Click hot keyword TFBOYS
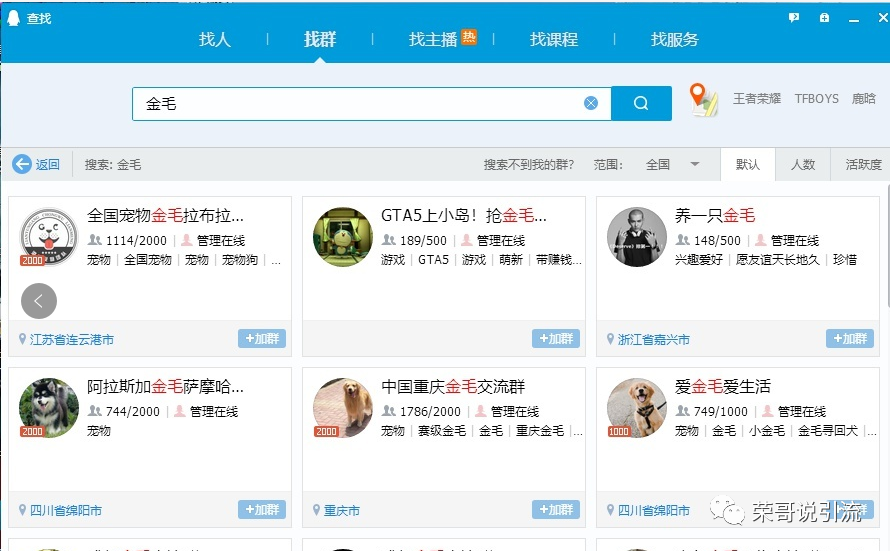890x551 pixels. 816,99
